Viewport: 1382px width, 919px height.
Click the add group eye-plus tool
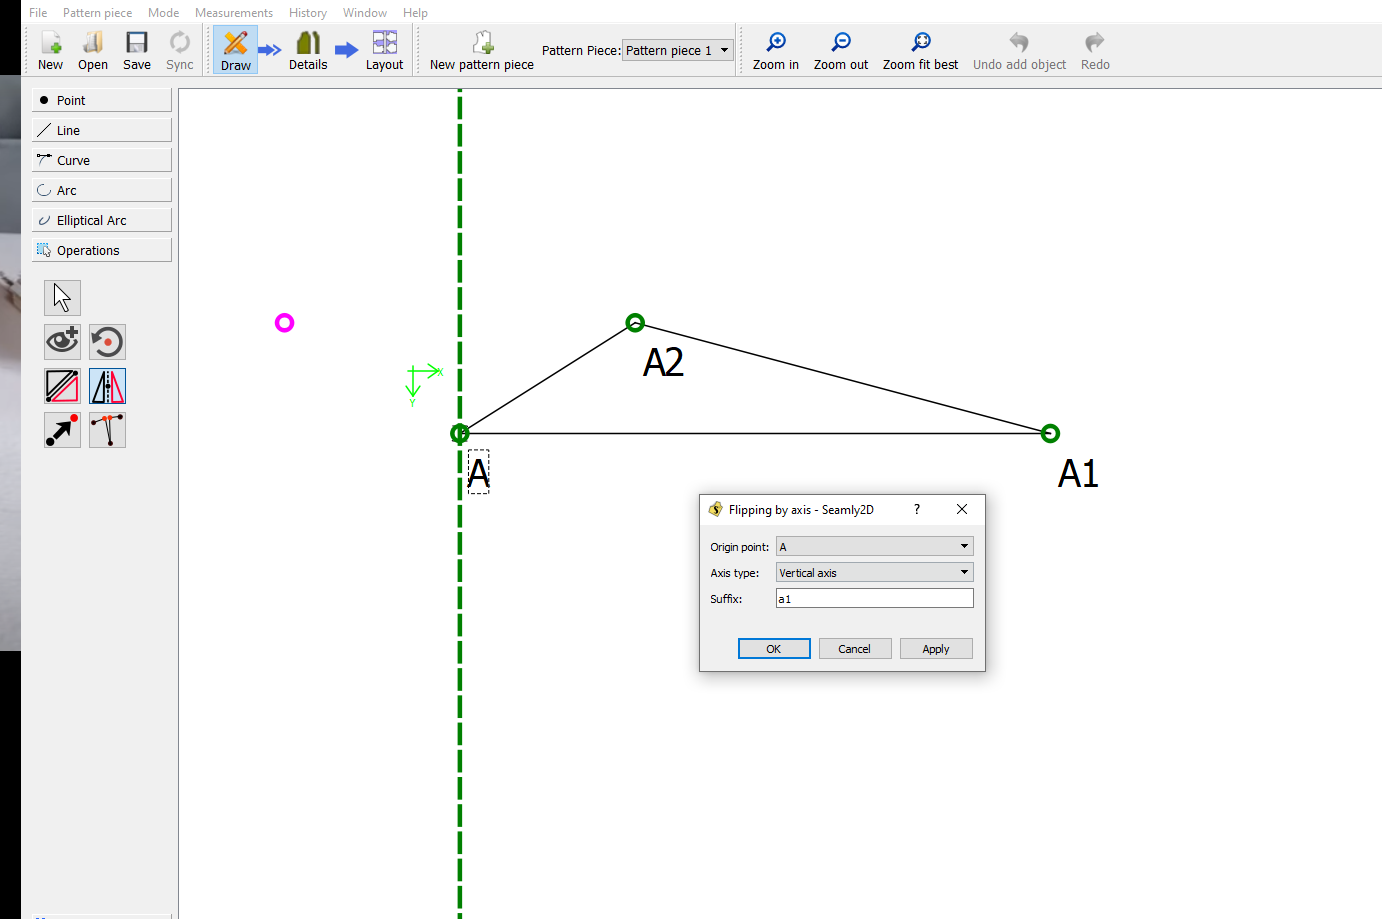62,342
